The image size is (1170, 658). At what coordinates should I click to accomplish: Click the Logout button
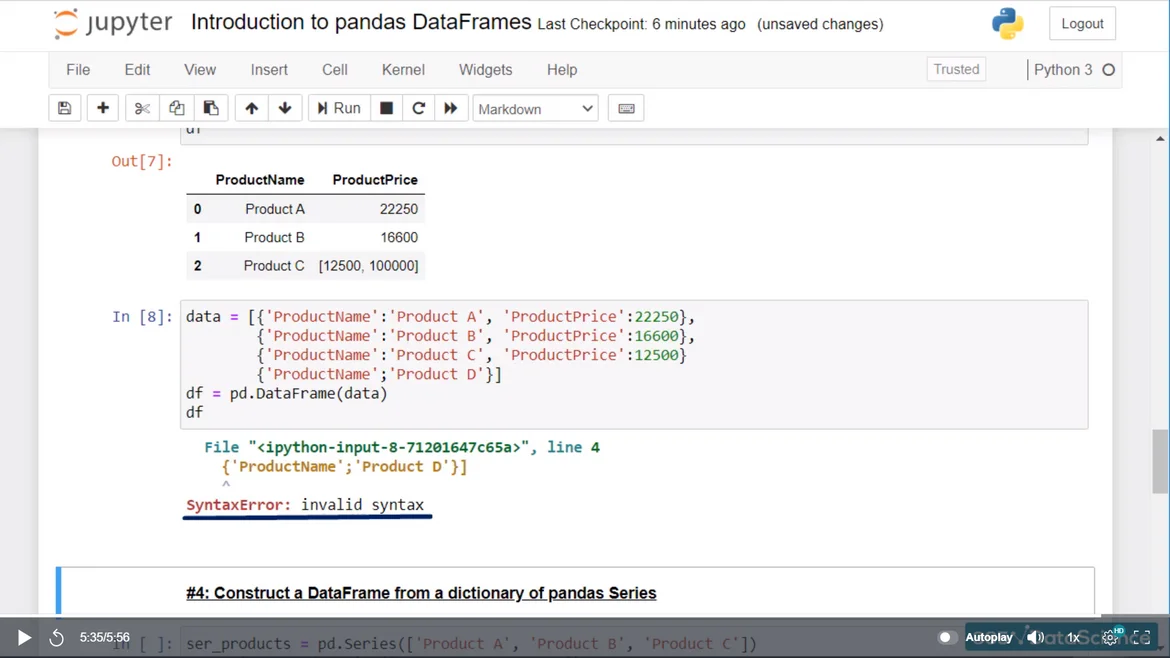pyautogui.click(x=1082, y=24)
